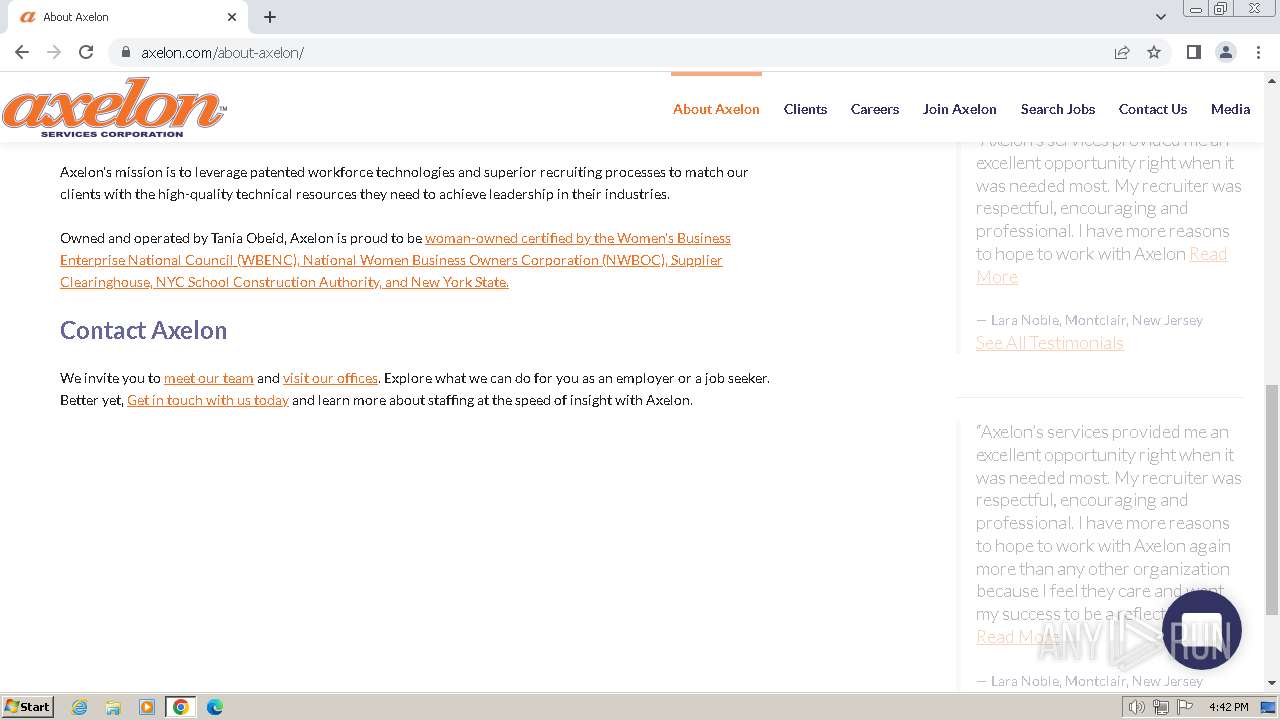Image resolution: width=1280 pixels, height=720 pixels.
Task: Launch Microsoft Edge from the taskbar
Action: [x=215, y=707]
